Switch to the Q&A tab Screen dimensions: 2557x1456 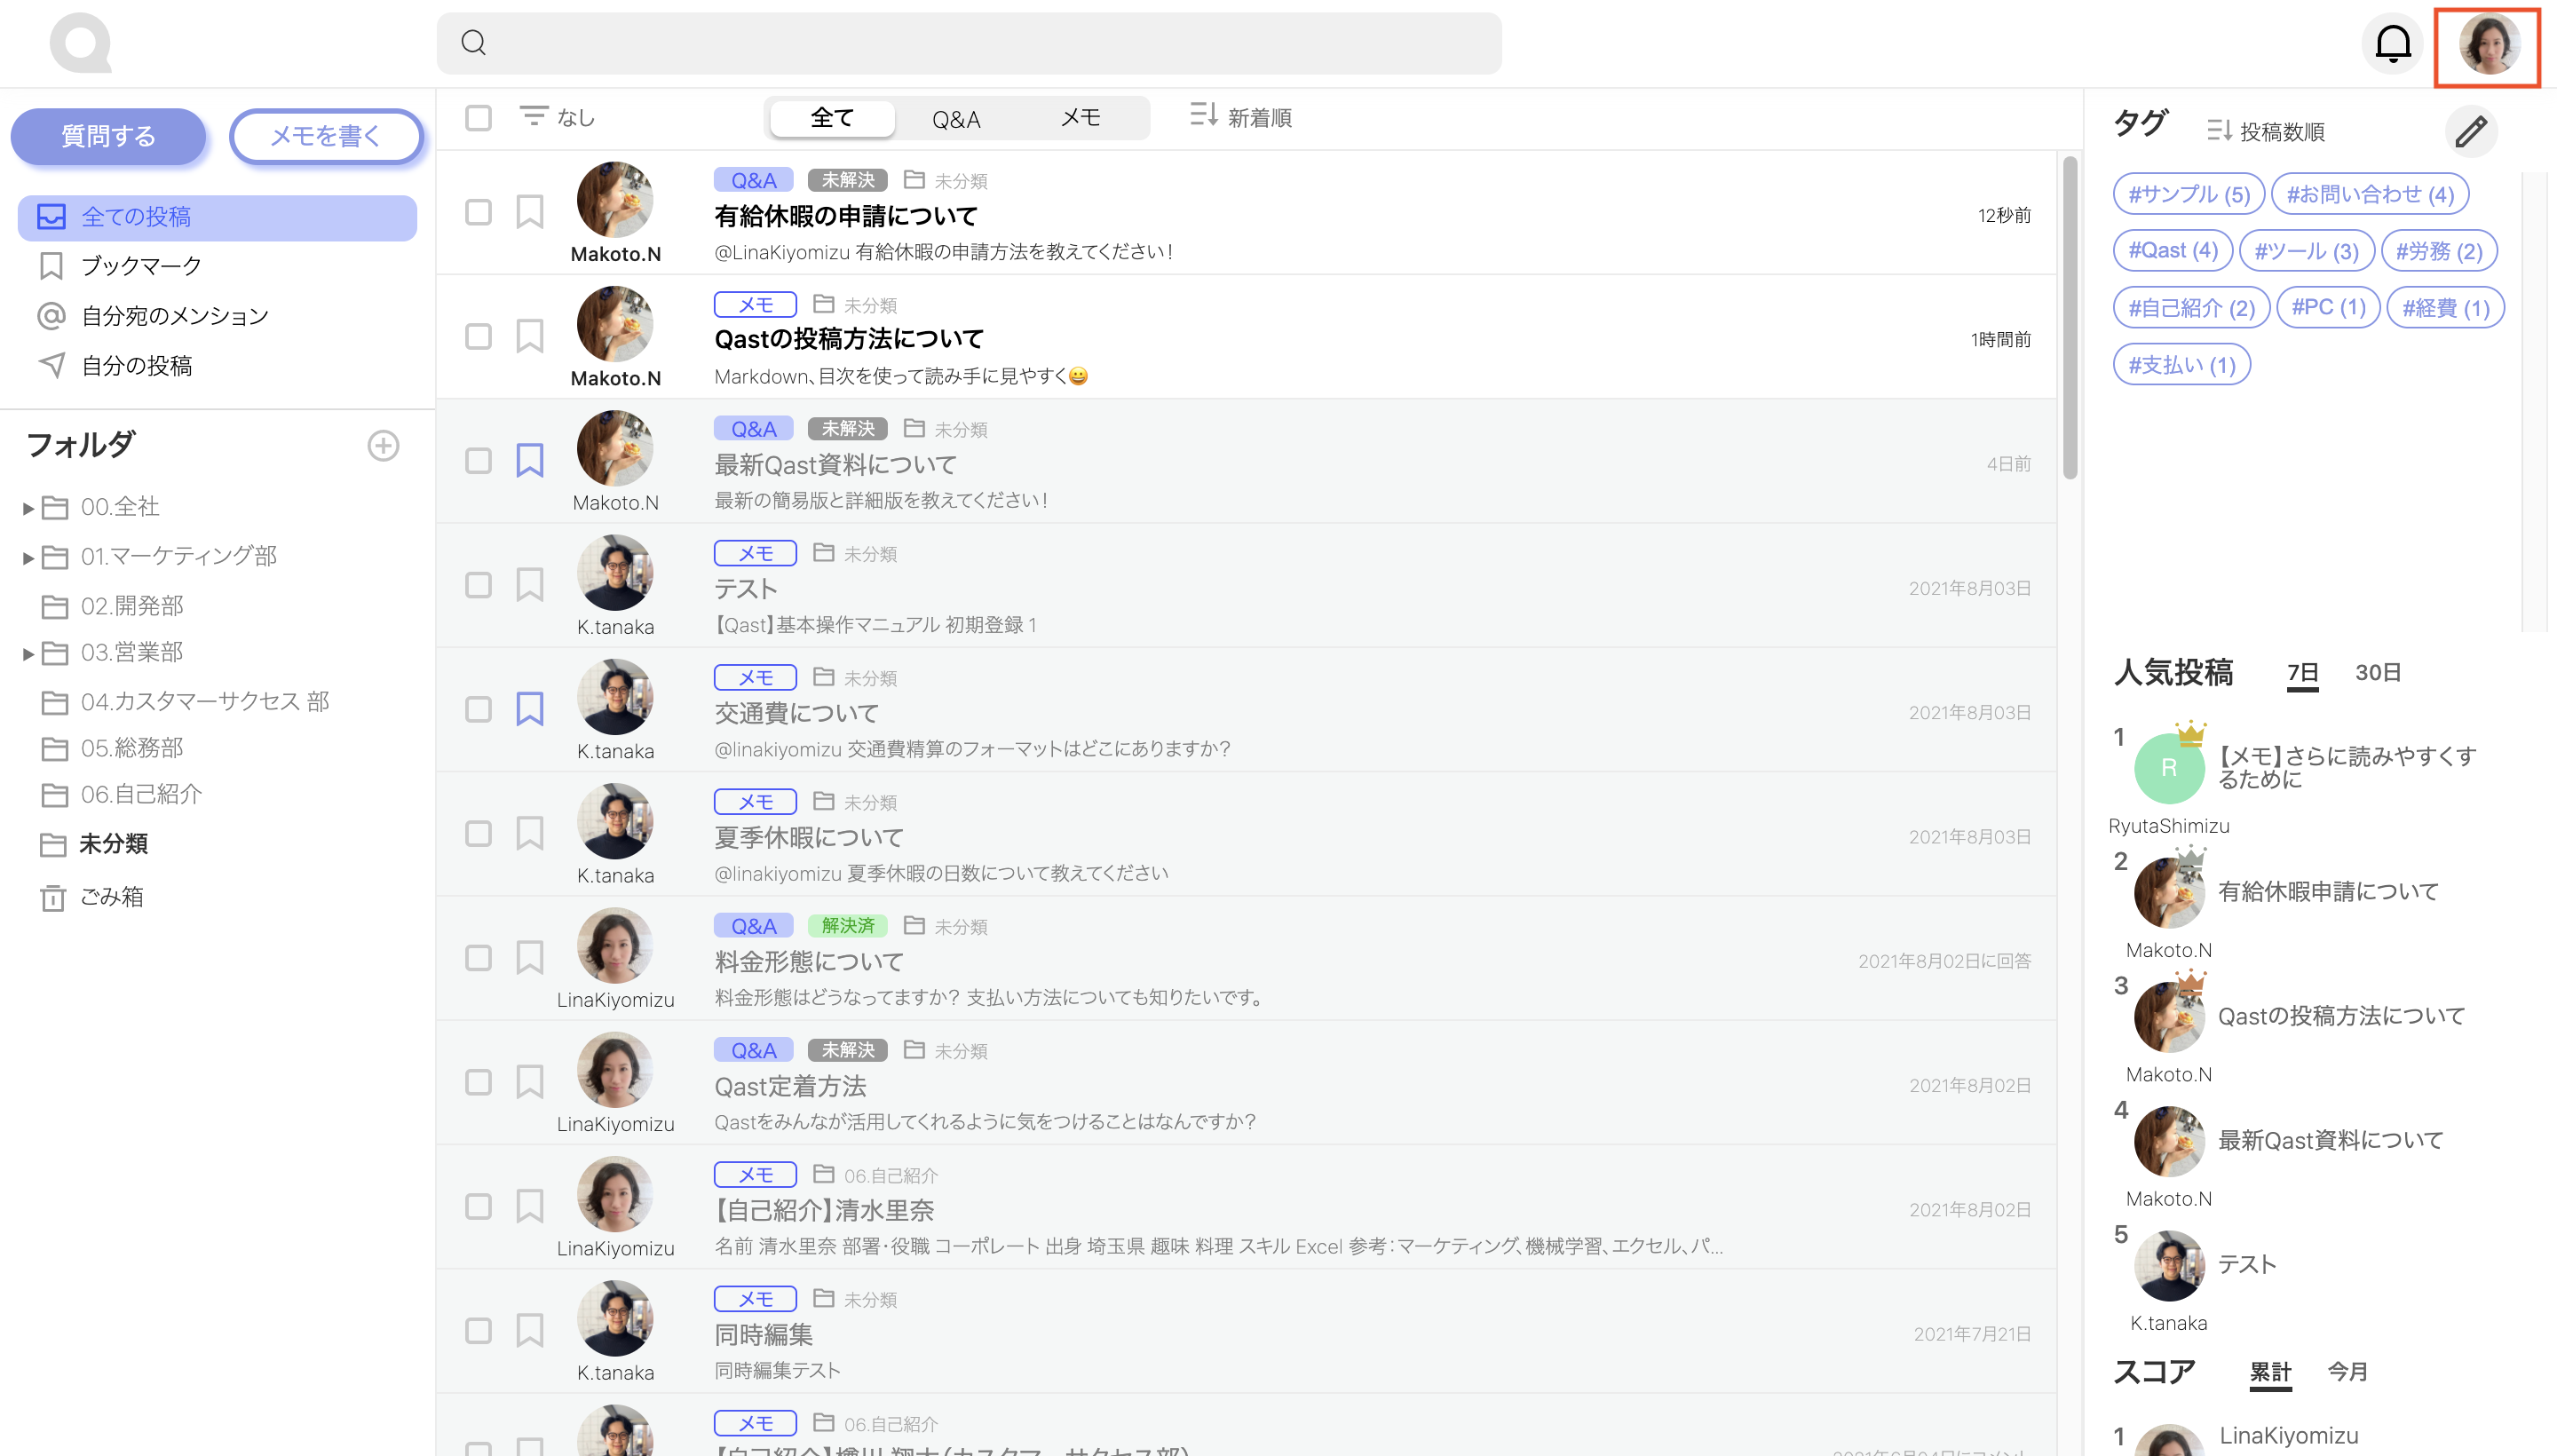pos(955,119)
